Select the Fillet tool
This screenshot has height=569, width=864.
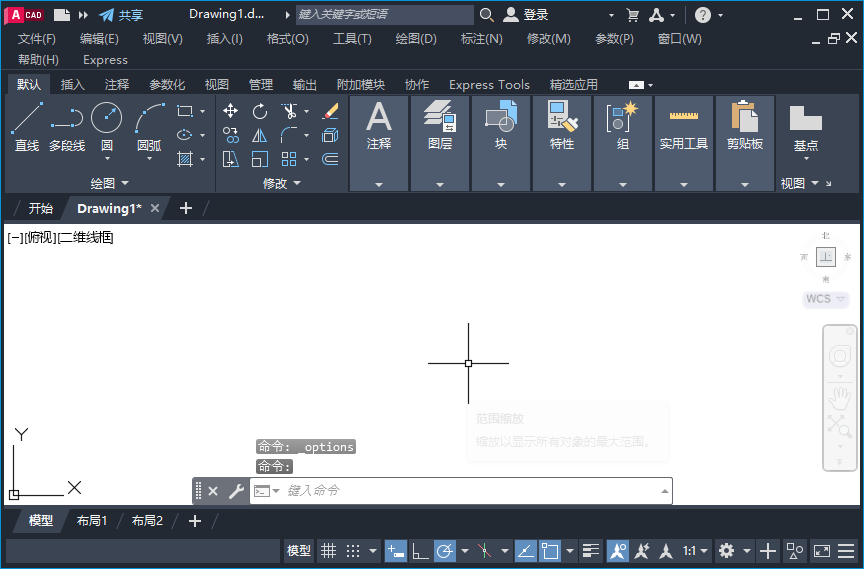pos(289,135)
